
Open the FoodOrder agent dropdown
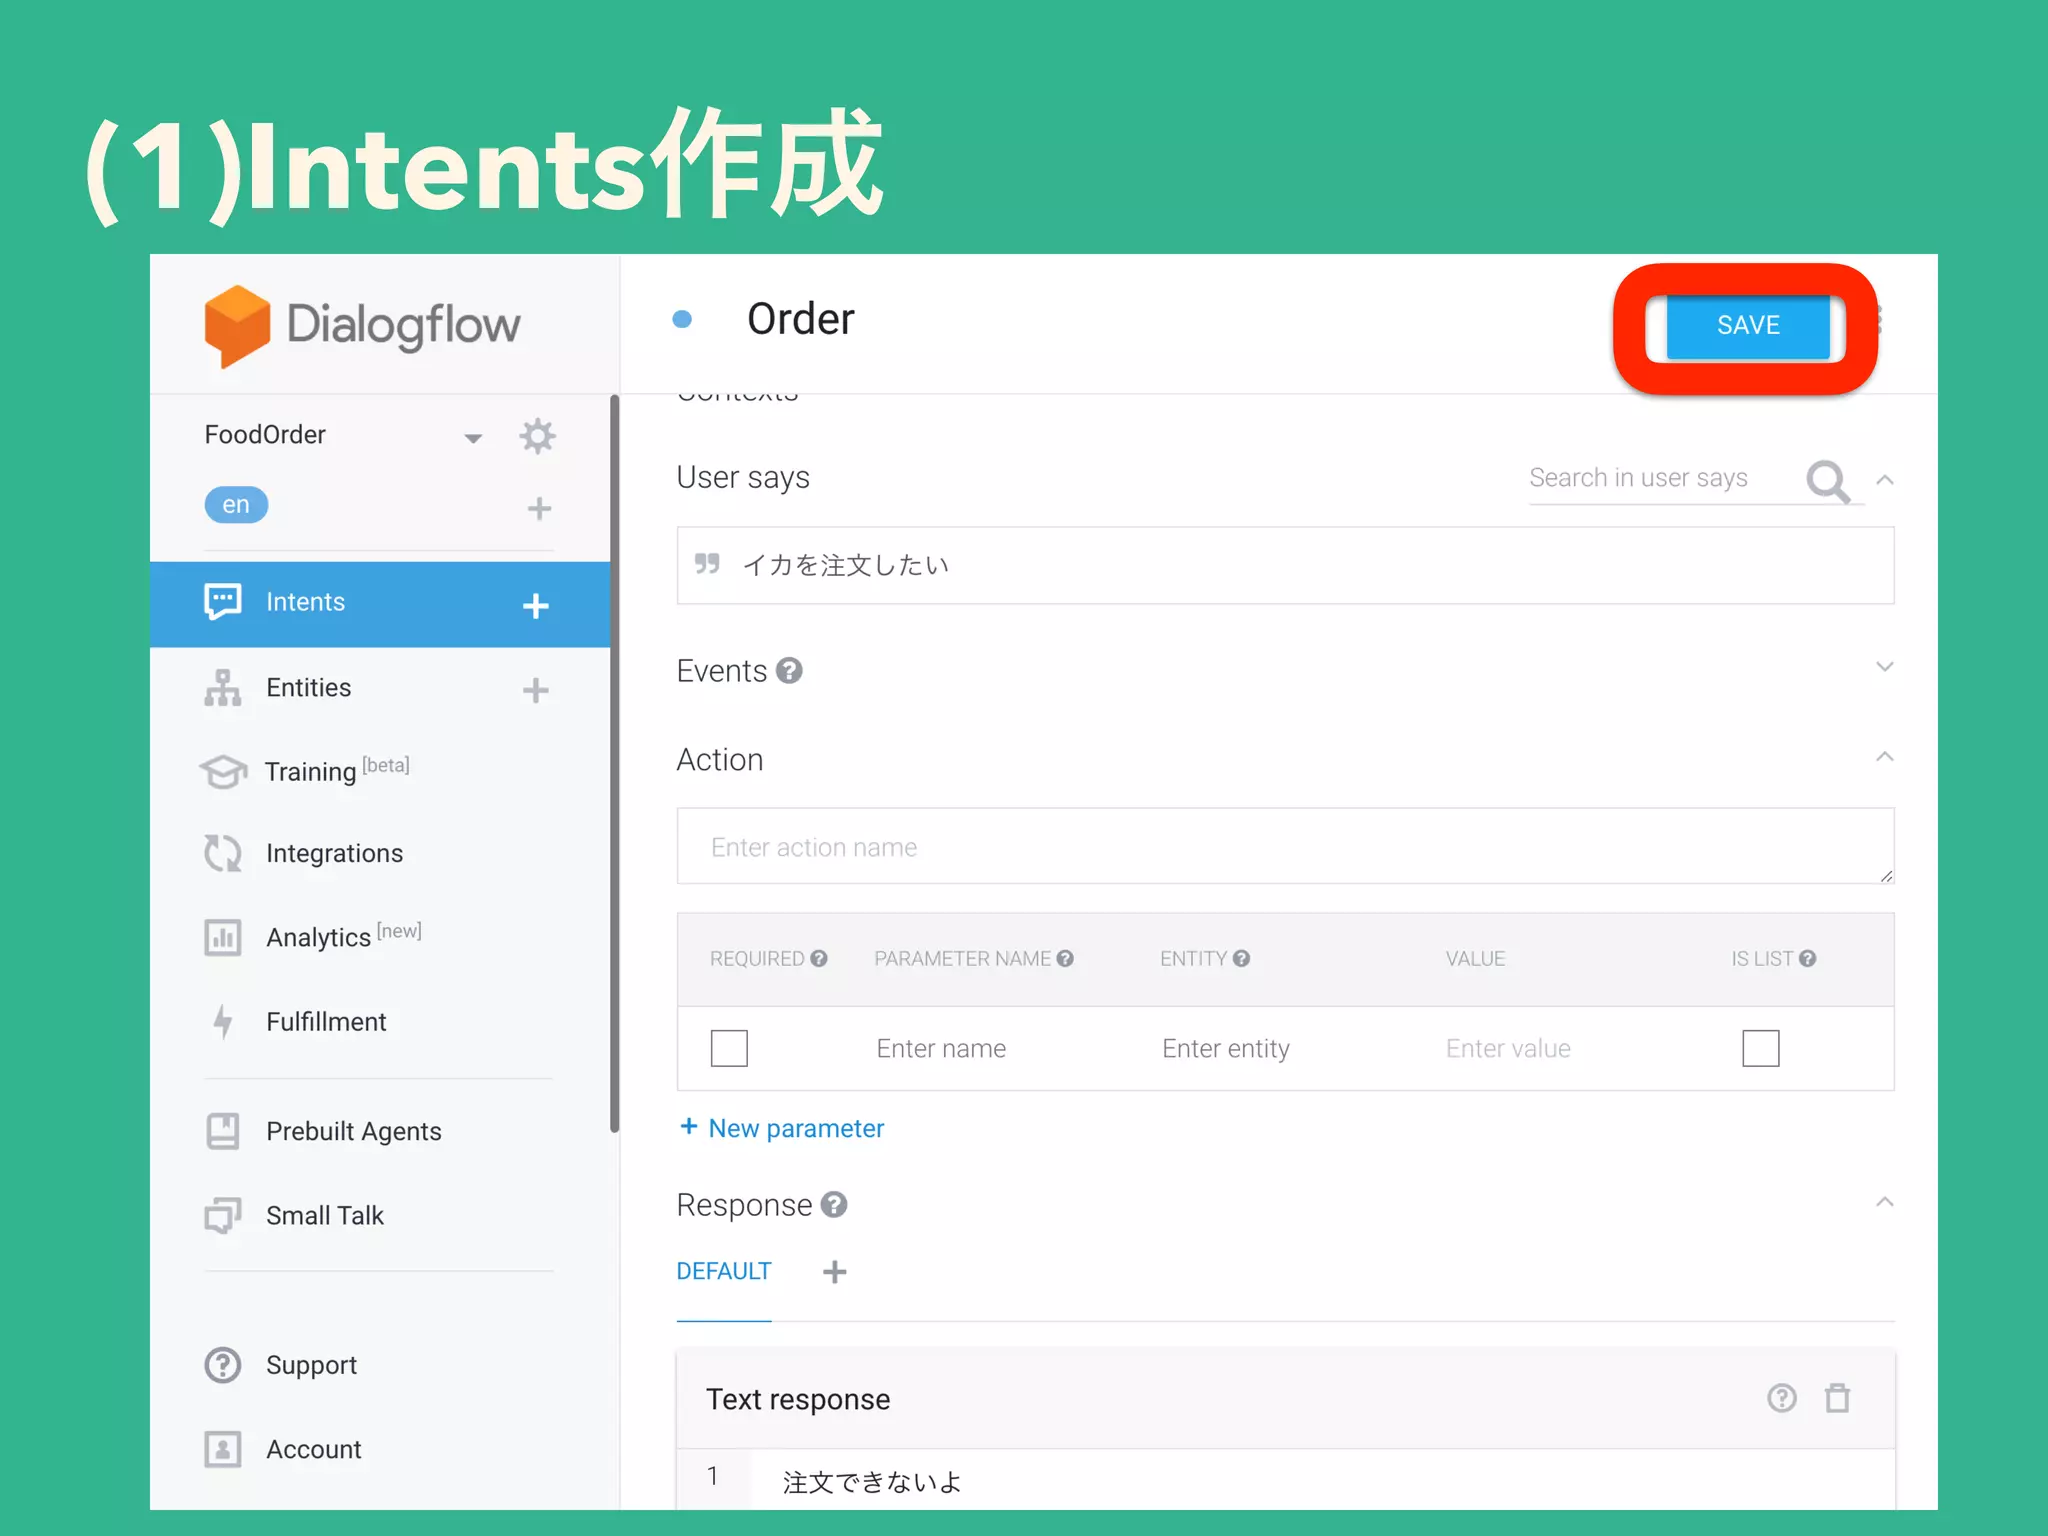point(473,437)
